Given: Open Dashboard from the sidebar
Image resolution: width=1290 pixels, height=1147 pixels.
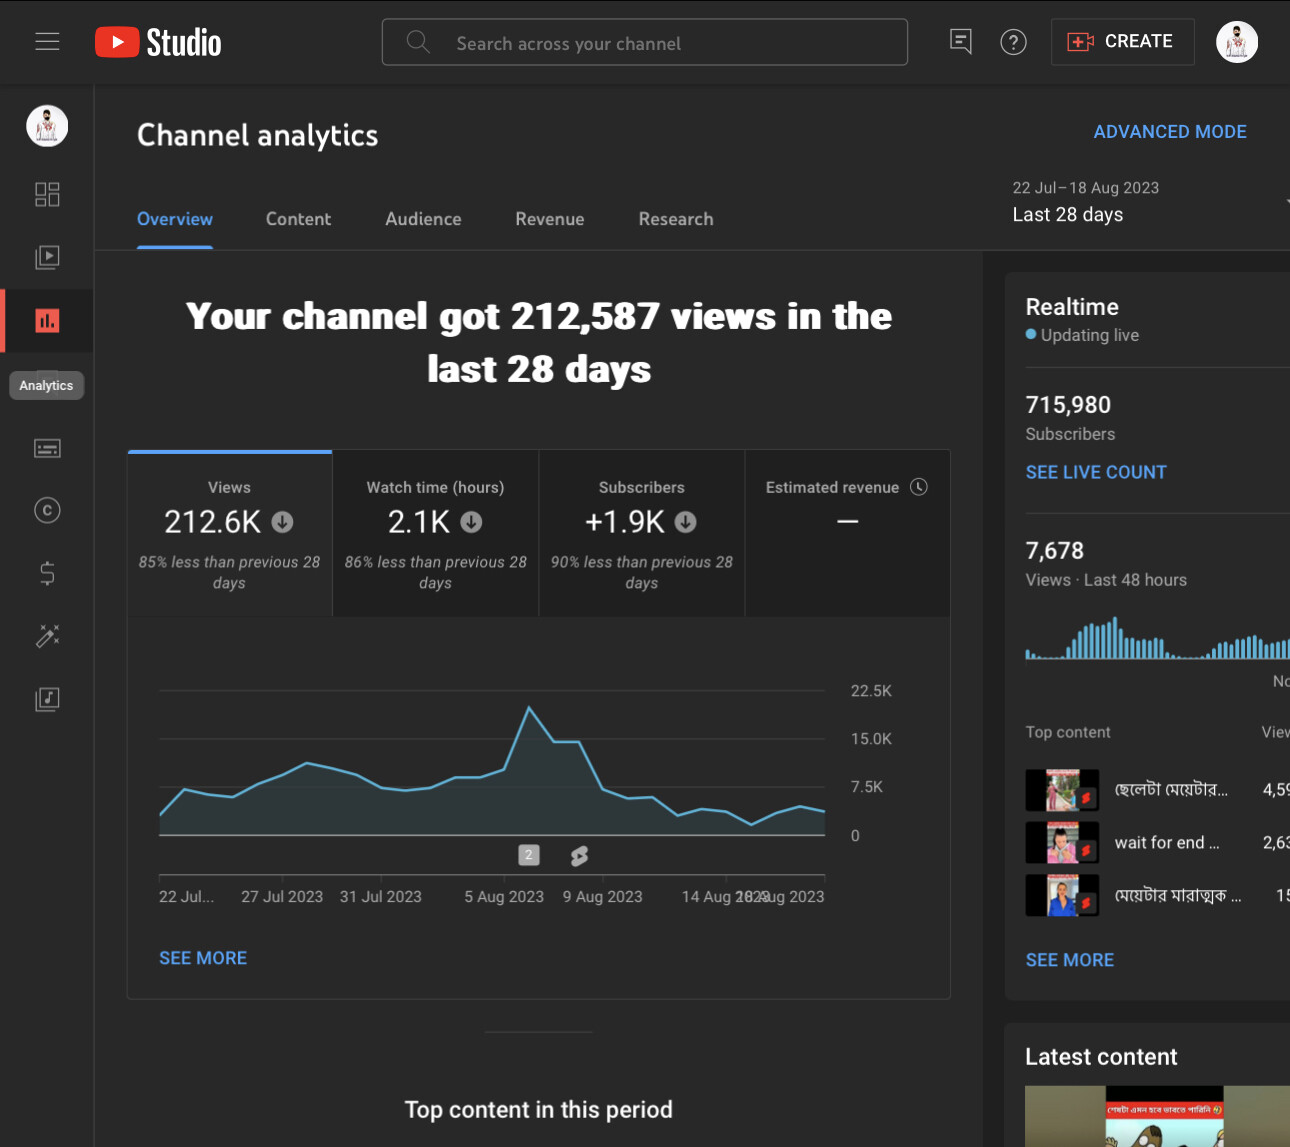Looking at the screenshot, I should (x=47, y=194).
